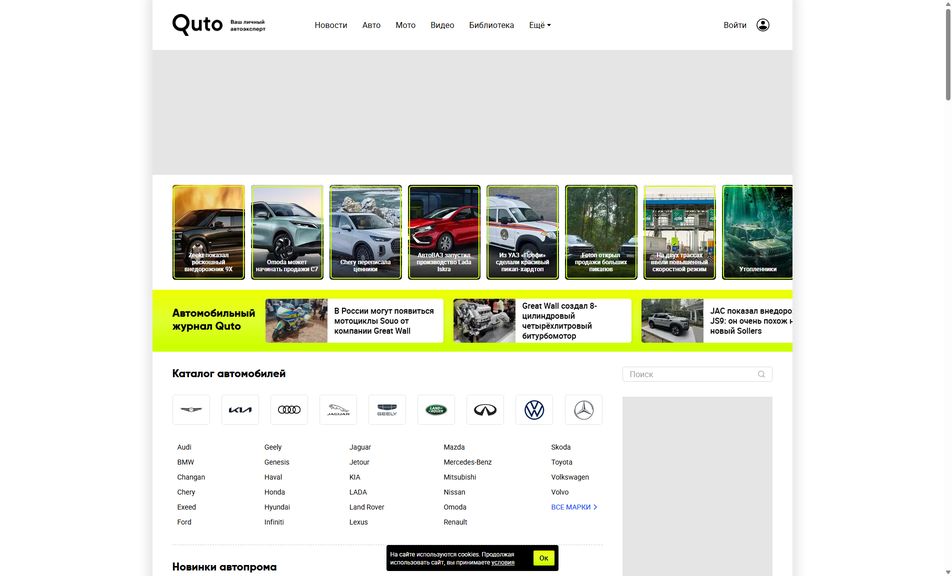The image size is (952, 576).
Task: Select the Infiniti logo tile
Action: [485, 410]
